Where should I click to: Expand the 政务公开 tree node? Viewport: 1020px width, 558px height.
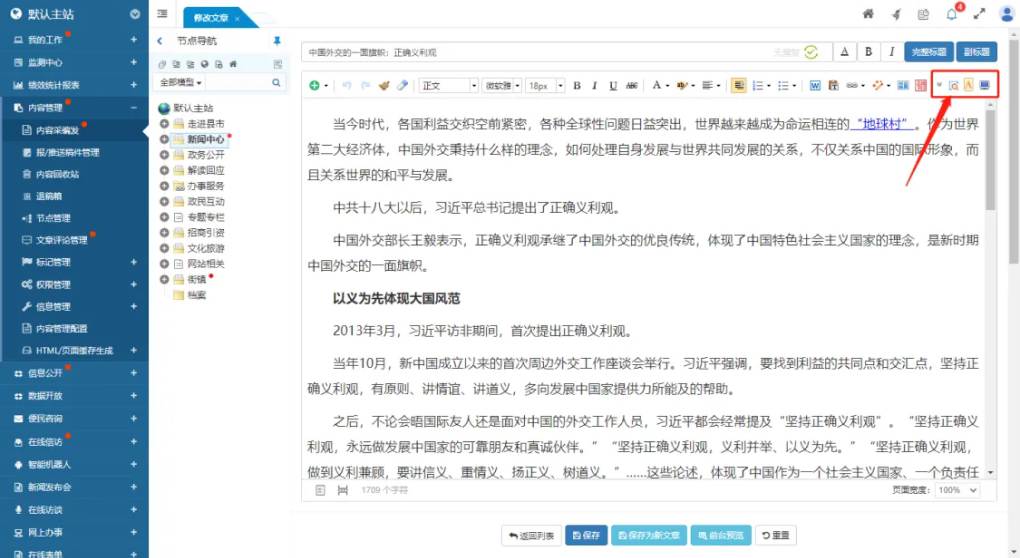(x=164, y=155)
